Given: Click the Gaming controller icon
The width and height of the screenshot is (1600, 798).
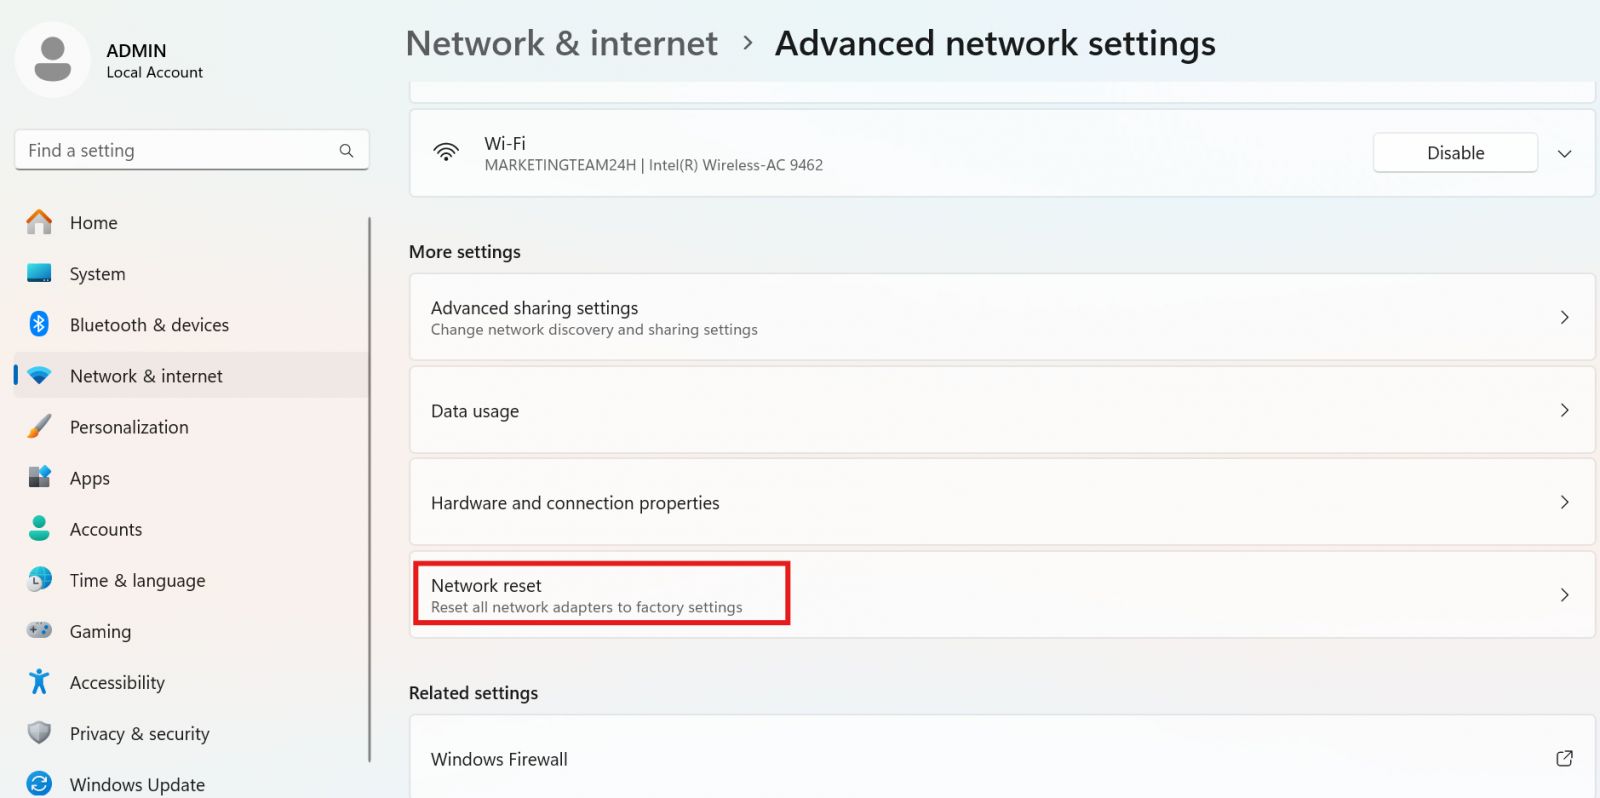Looking at the screenshot, I should pyautogui.click(x=38, y=631).
